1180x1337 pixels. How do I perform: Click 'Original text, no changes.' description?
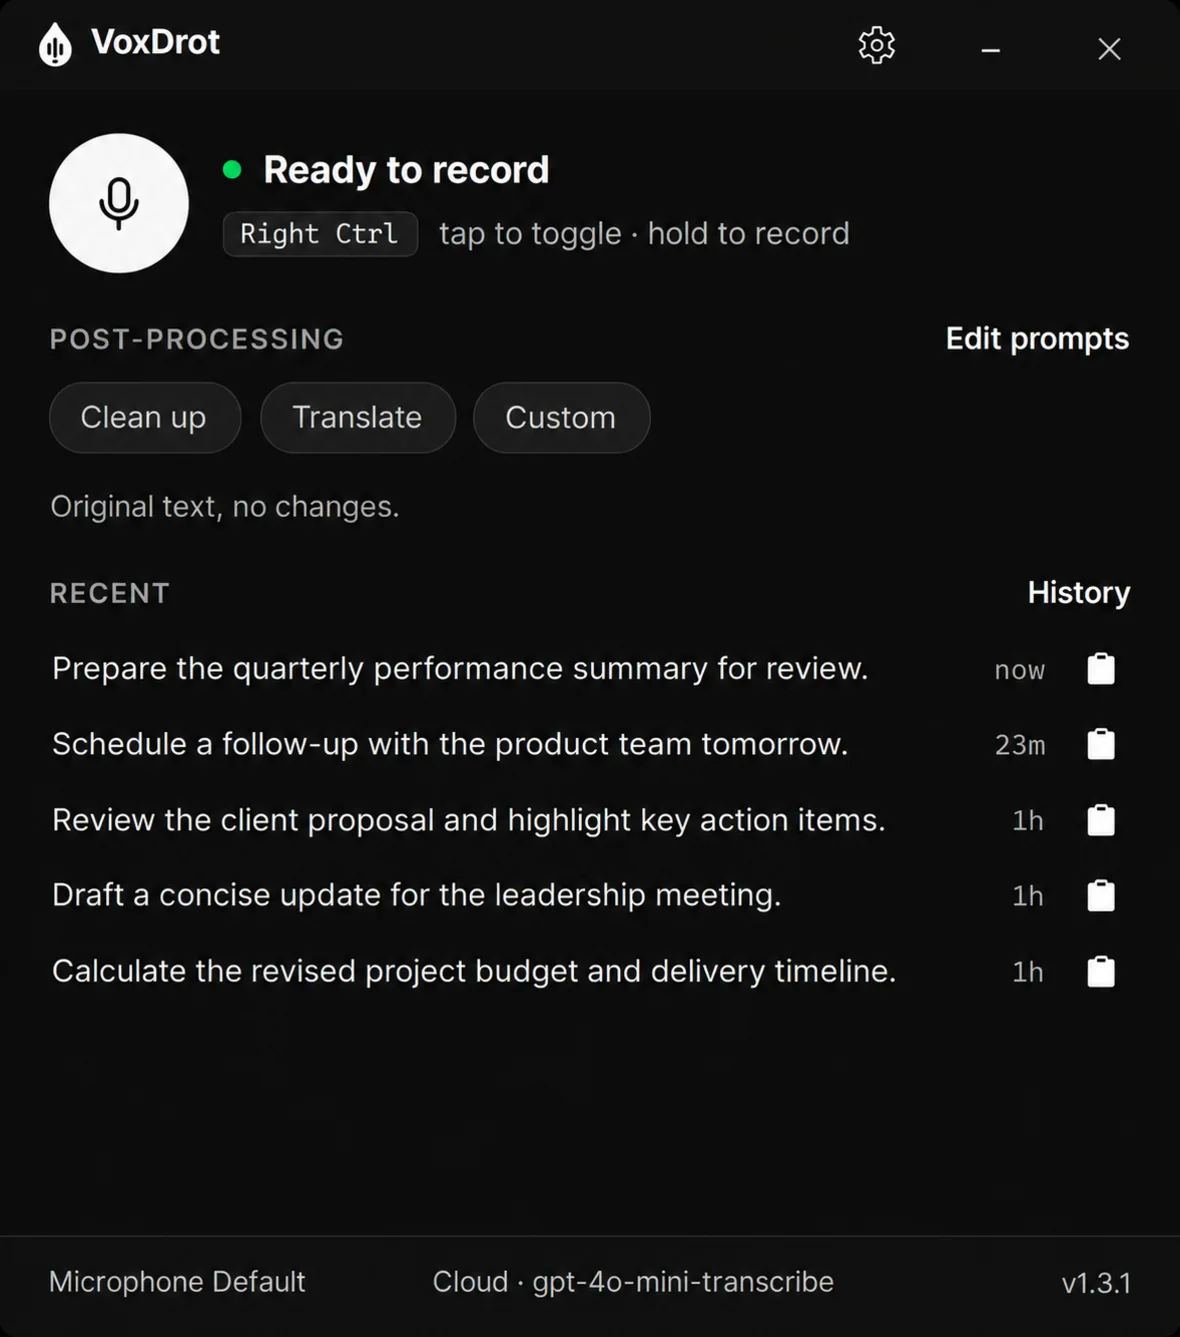pyautogui.click(x=225, y=507)
